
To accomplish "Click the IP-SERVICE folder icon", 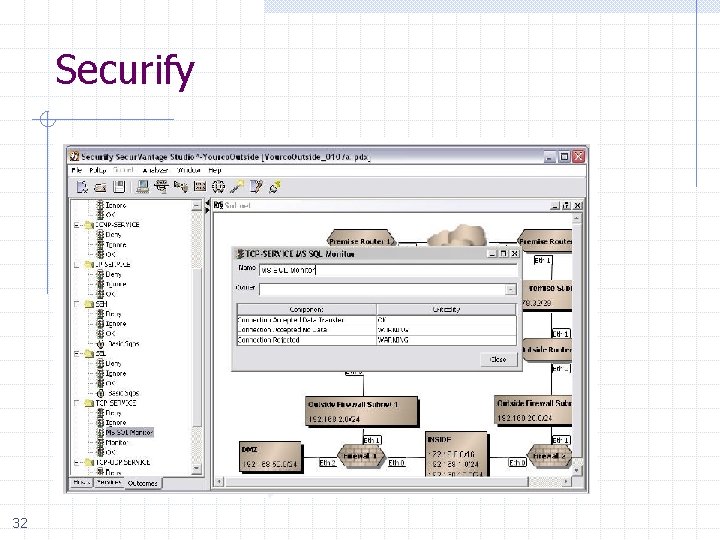I will tap(89, 264).
